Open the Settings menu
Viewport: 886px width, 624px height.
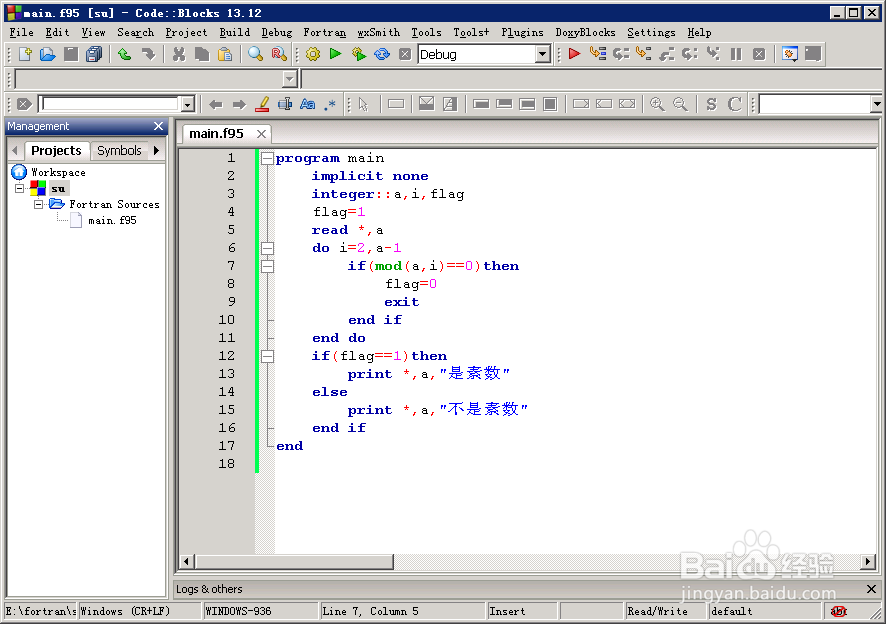(x=651, y=33)
